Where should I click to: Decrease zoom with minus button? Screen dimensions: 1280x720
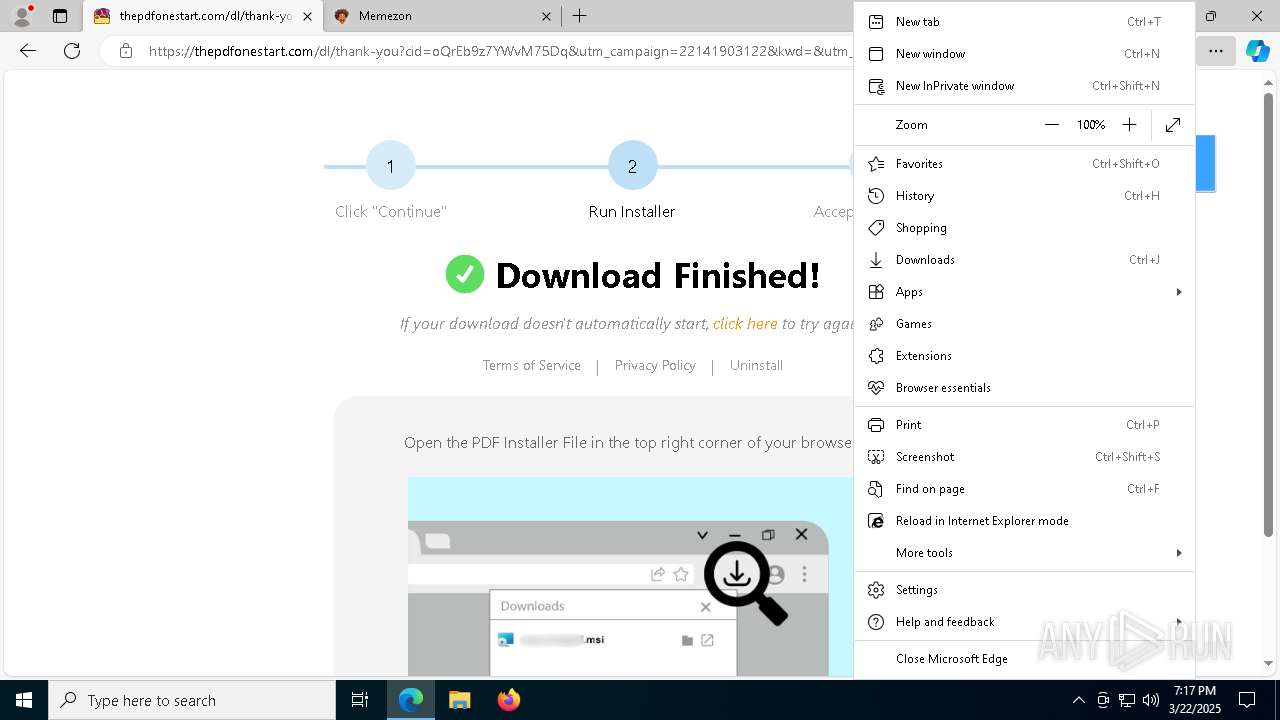(x=1051, y=125)
